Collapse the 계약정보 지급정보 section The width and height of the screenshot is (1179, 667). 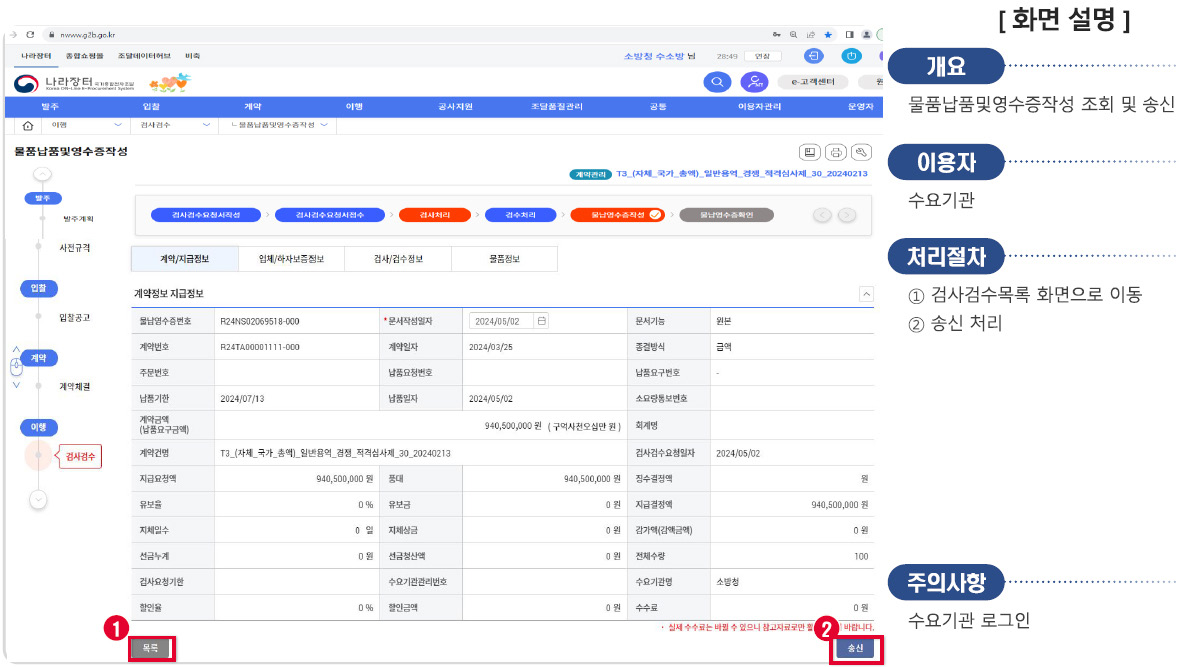tap(866, 294)
